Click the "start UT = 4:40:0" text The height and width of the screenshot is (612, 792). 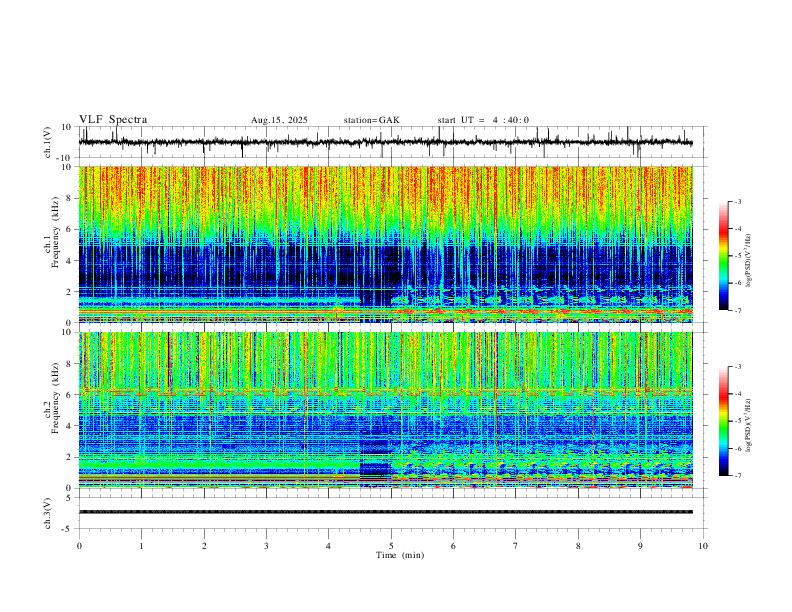tap(483, 120)
